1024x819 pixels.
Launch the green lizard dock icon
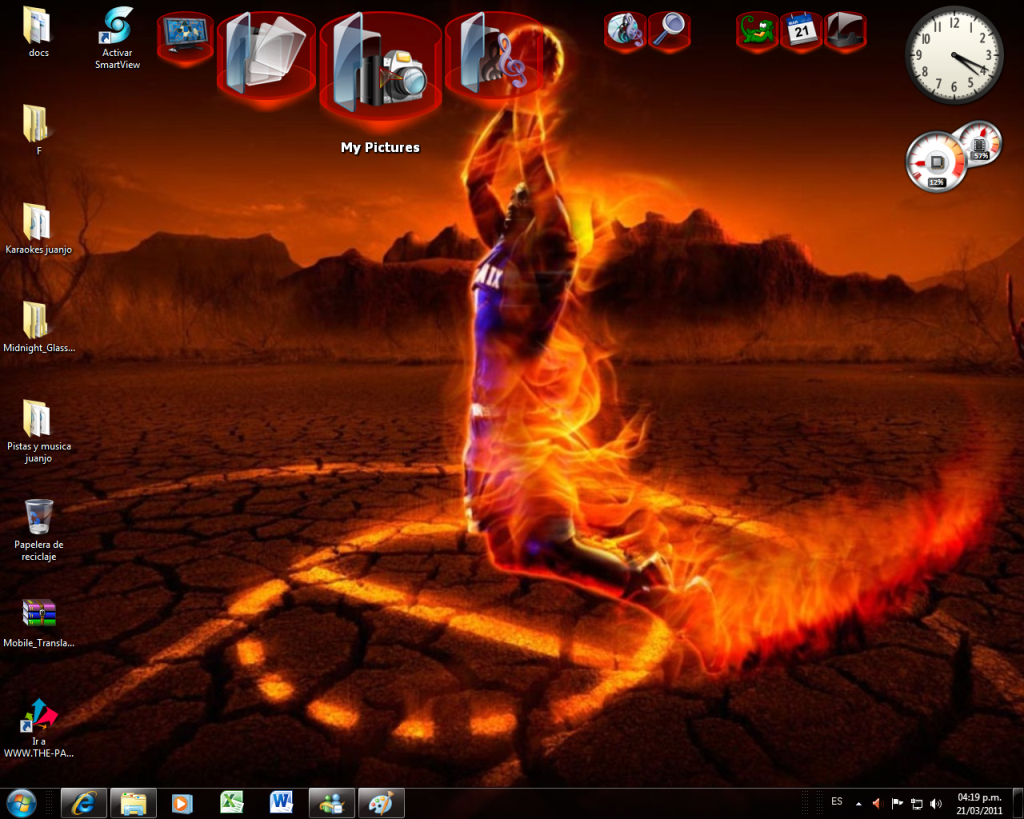coord(757,31)
